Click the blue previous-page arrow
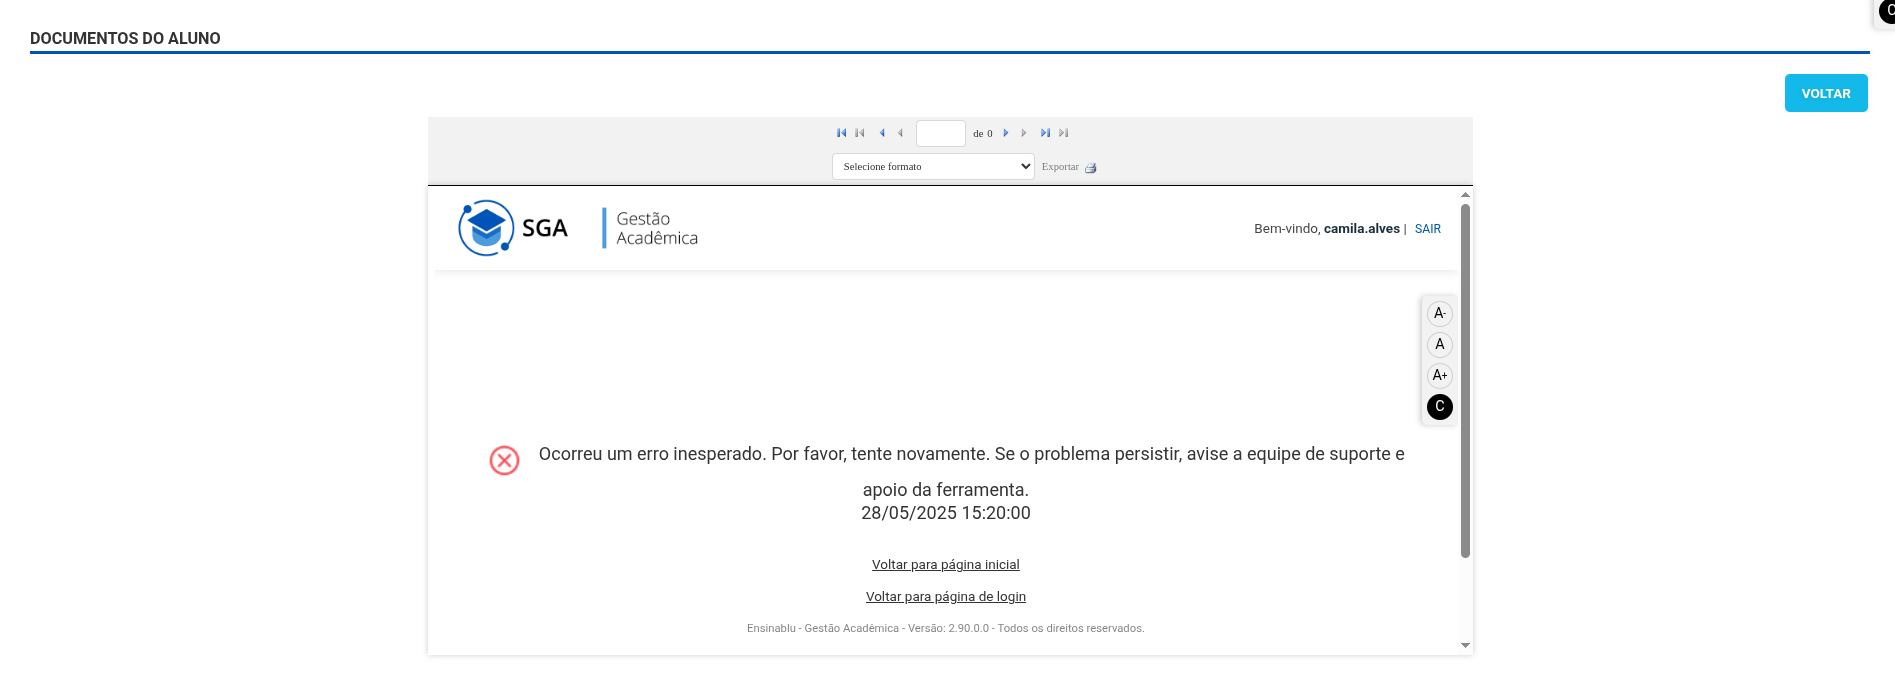 pos(882,133)
